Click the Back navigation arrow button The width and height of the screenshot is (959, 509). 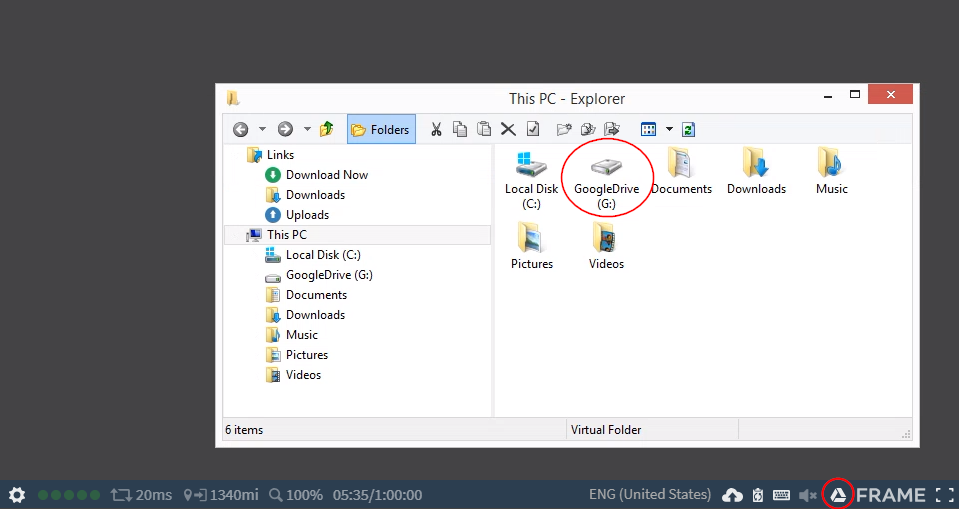240,129
